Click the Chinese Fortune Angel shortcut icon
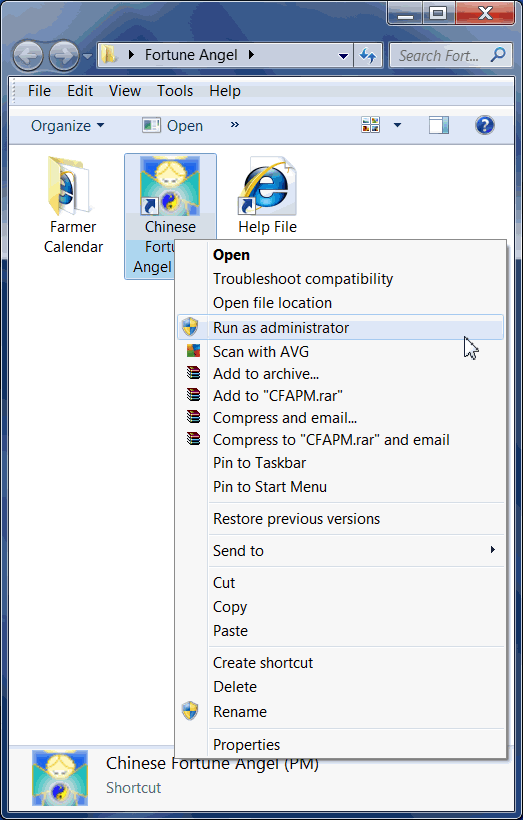This screenshot has height=820, width=523. [170, 186]
